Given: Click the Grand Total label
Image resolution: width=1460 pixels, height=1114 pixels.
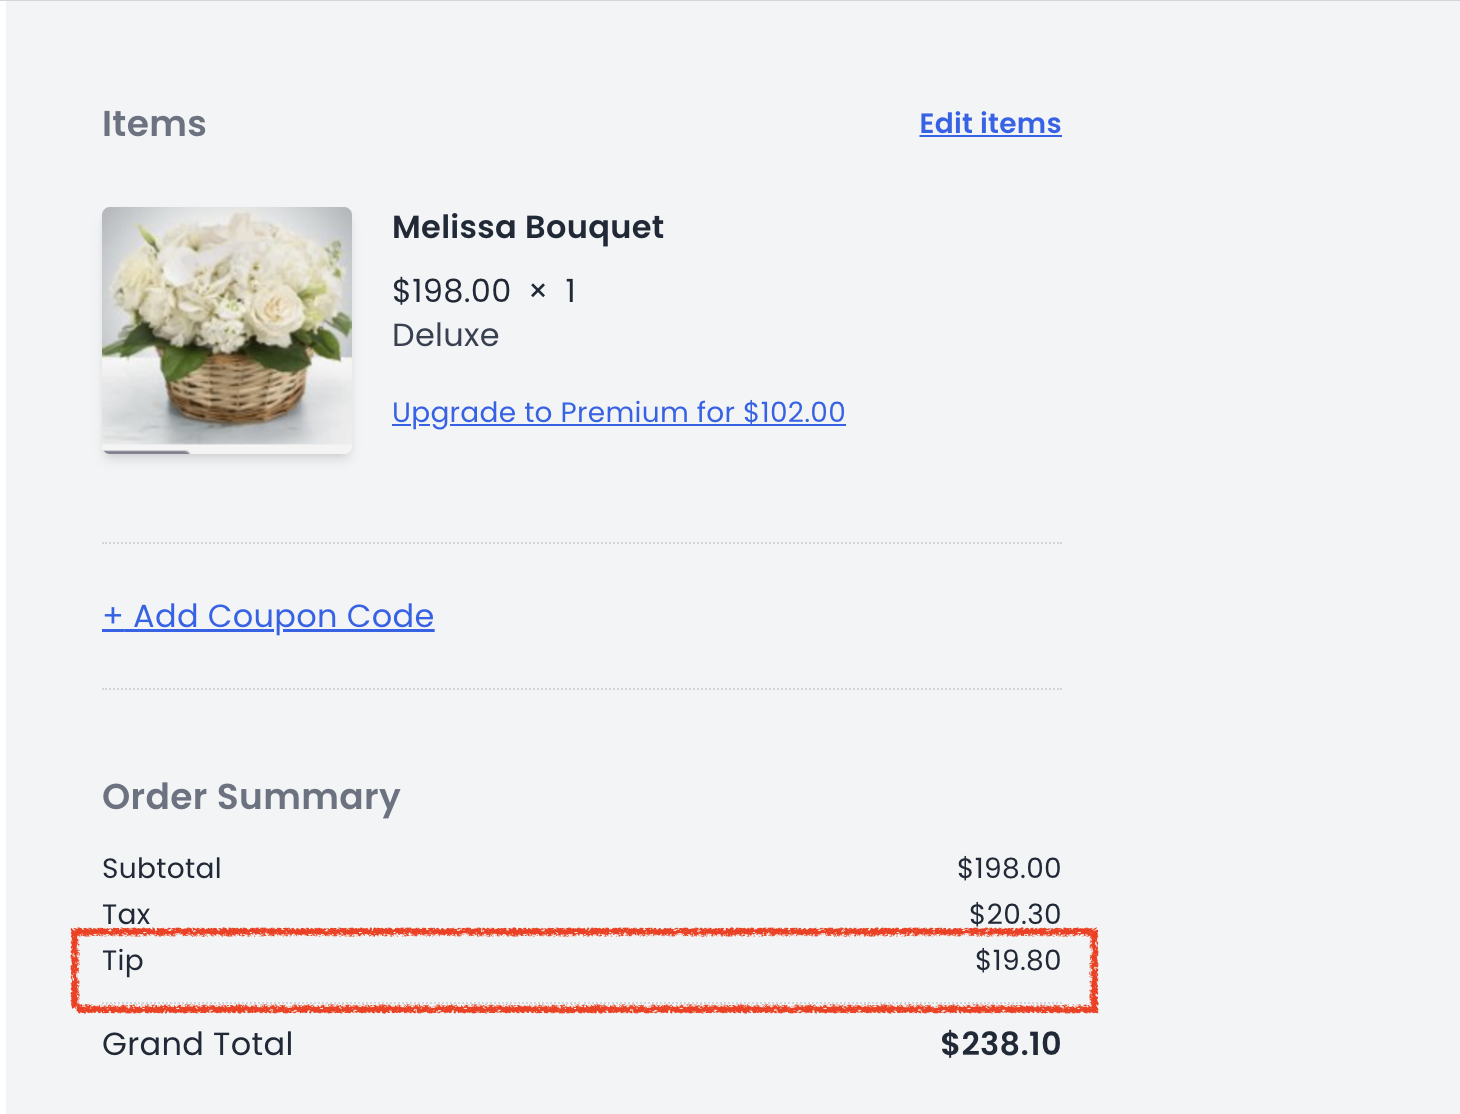Looking at the screenshot, I should [198, 1044].
